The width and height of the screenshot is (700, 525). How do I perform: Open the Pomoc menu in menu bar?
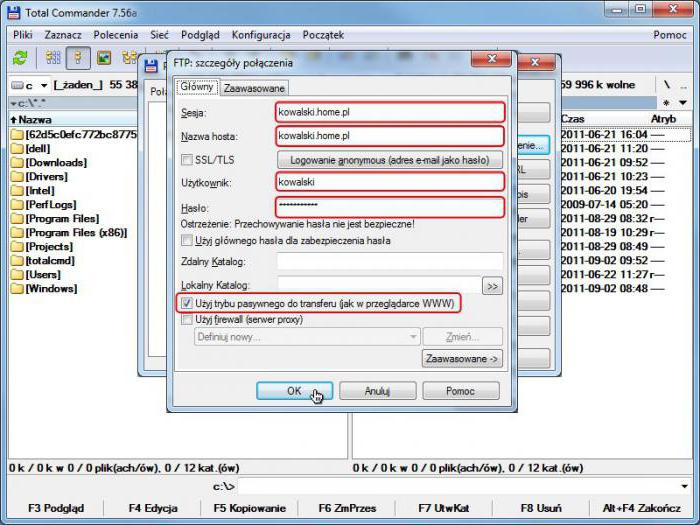coord(670,35)
